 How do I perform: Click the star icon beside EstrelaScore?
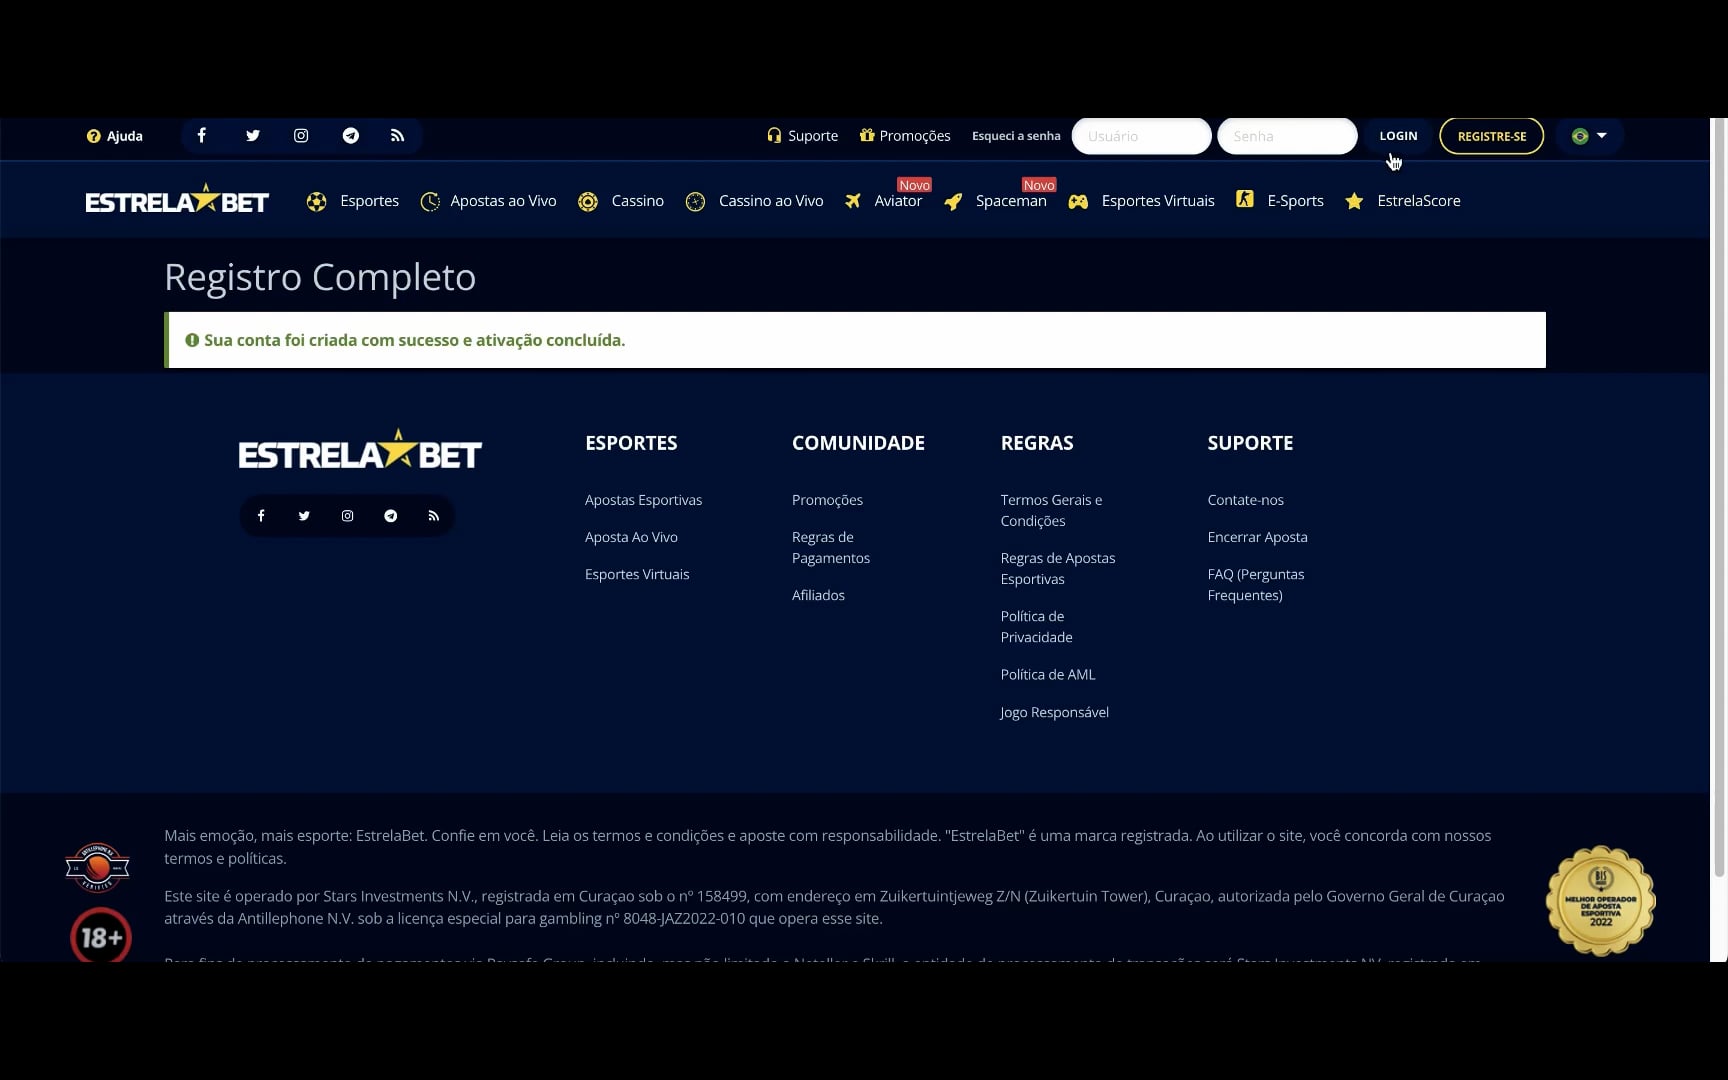[1354, 201]
